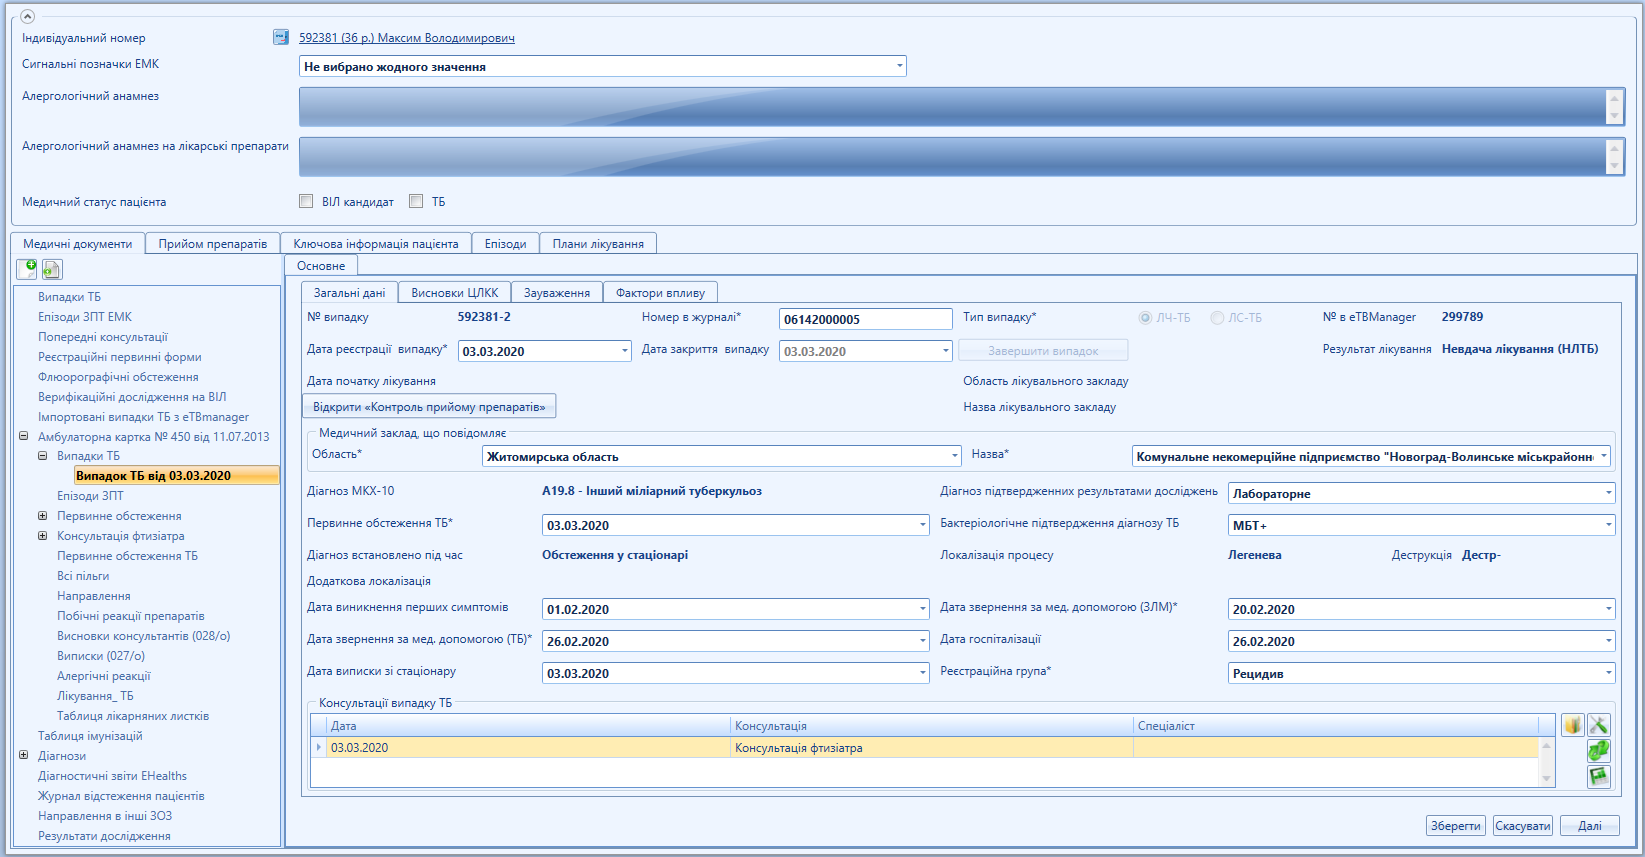Expand Консультація фтизіатра tree node

point(42,536)
